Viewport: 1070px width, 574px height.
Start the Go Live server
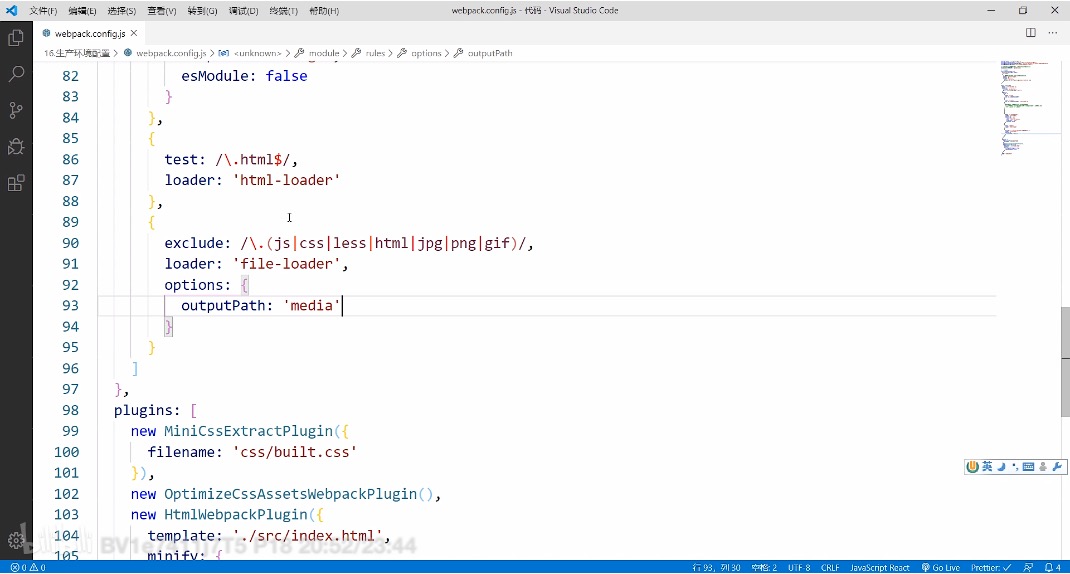(940, 568)
